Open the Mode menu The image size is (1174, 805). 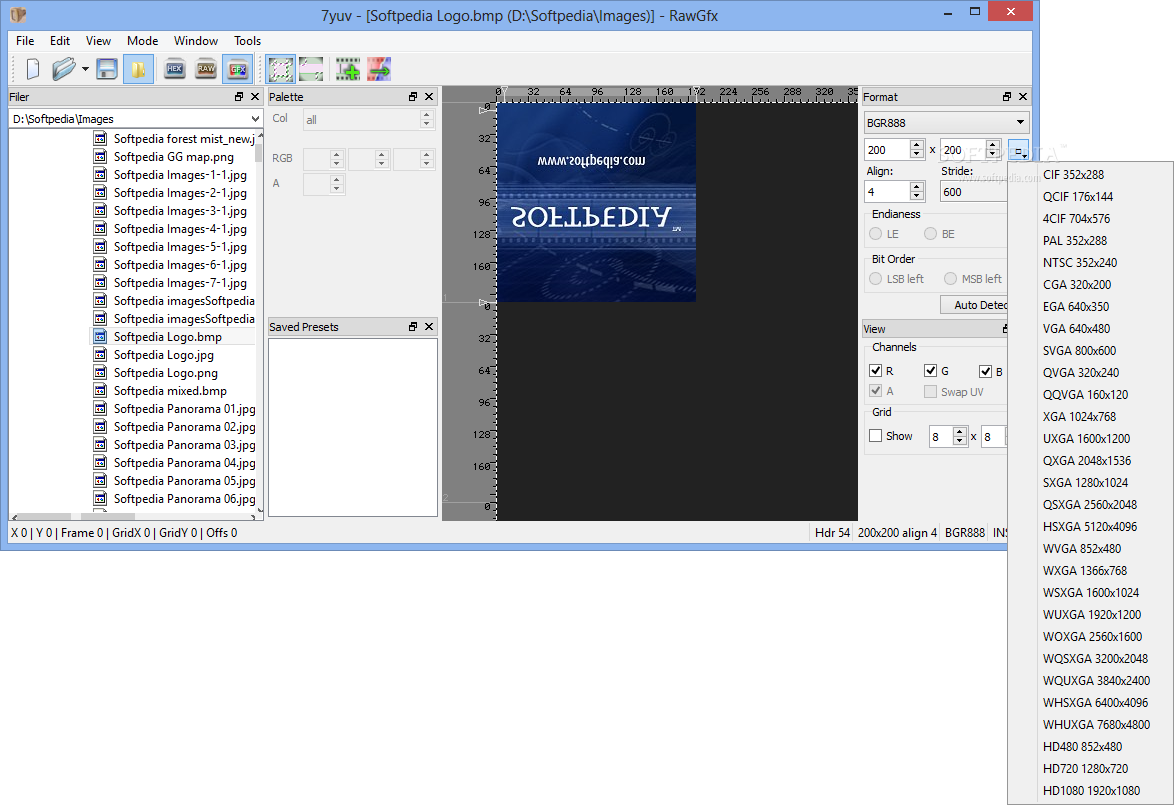[x=142, y=40]
